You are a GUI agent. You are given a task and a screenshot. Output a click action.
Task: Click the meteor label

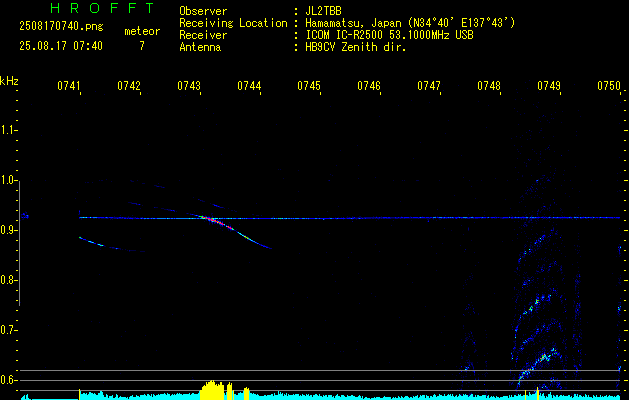pos(142,31)
